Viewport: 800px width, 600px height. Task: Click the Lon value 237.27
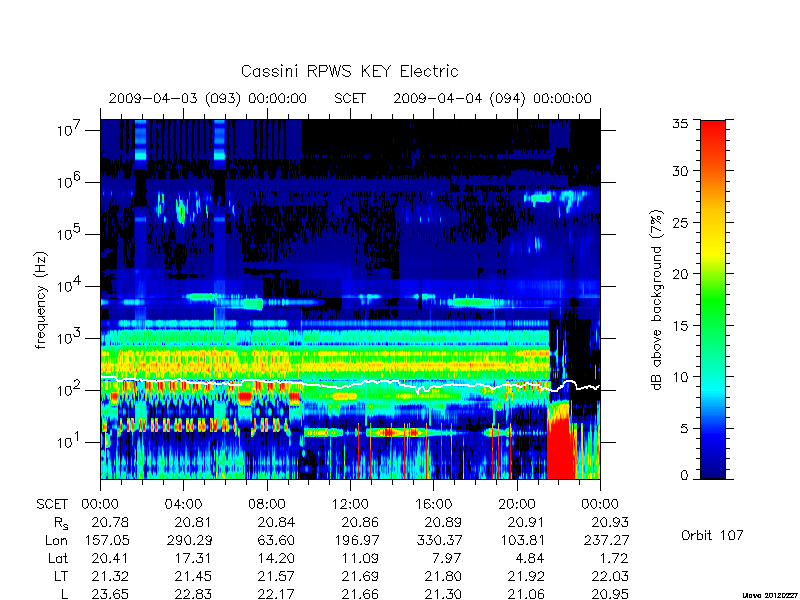coord(606,540)
